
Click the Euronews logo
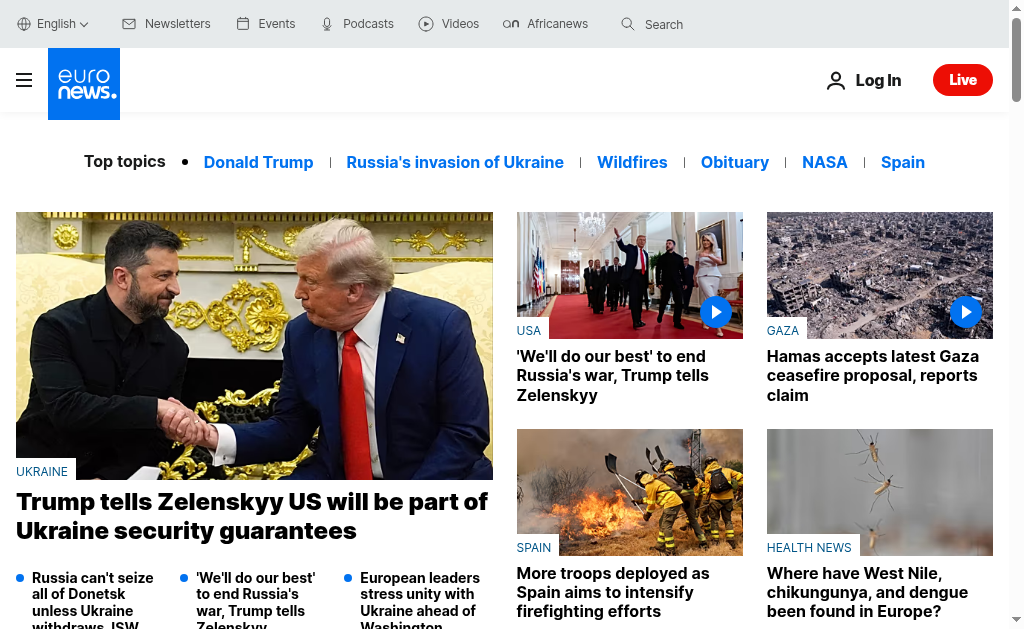[x=84, y=84]
